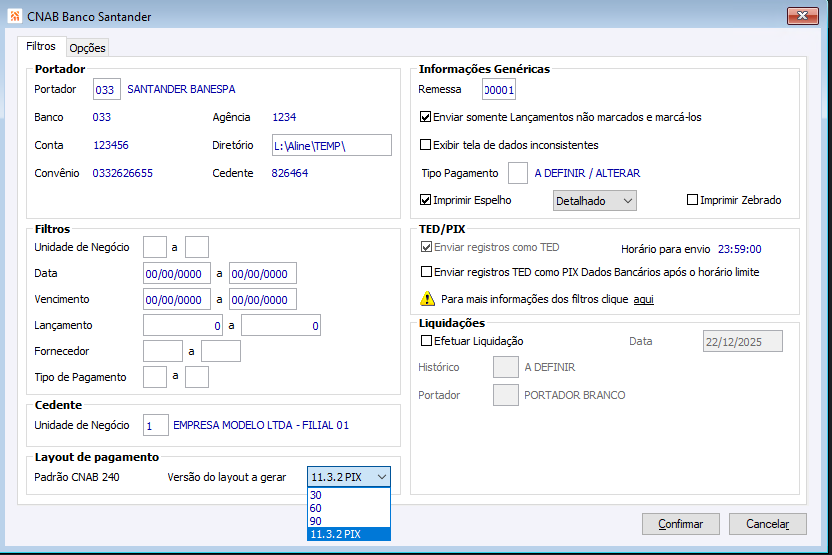Screen dimensions: 832x555
Task: Click Convênio value 0332626655
Action: point(123,173)
